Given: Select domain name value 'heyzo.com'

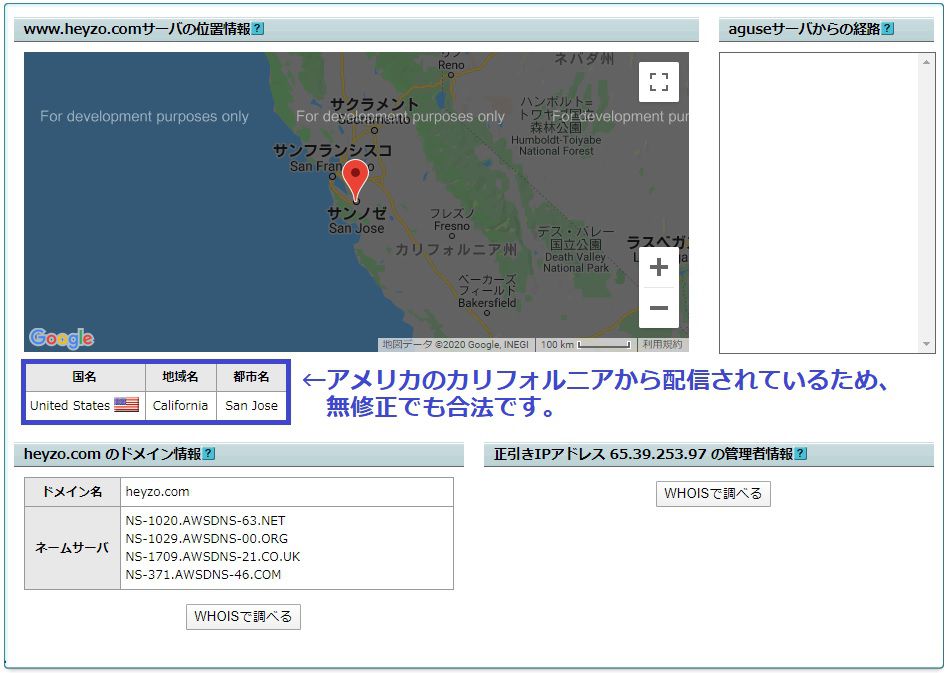Looking at the screenshot, I should pyautogui.click(x=158, y=492).
